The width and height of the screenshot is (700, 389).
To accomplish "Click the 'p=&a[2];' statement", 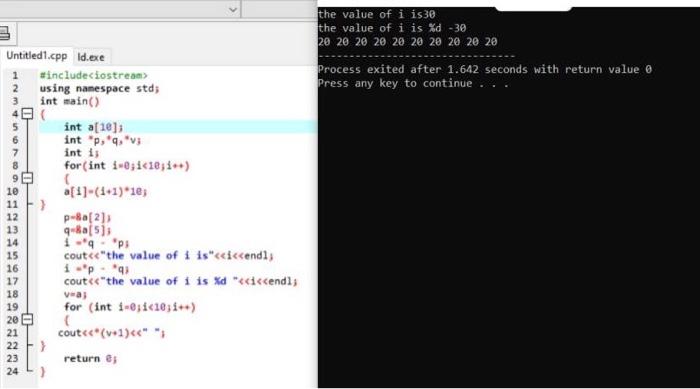I will click(87, 217).
